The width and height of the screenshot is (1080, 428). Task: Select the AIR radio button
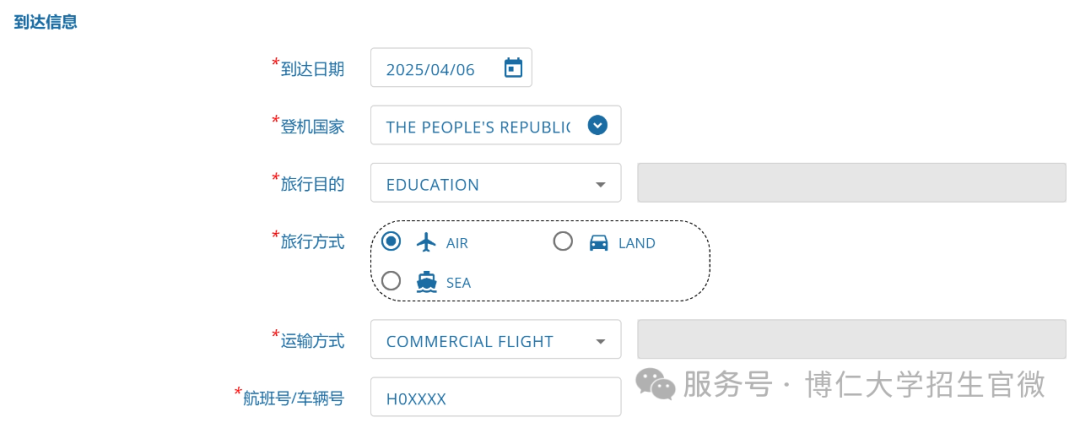[x=391, y=241]
